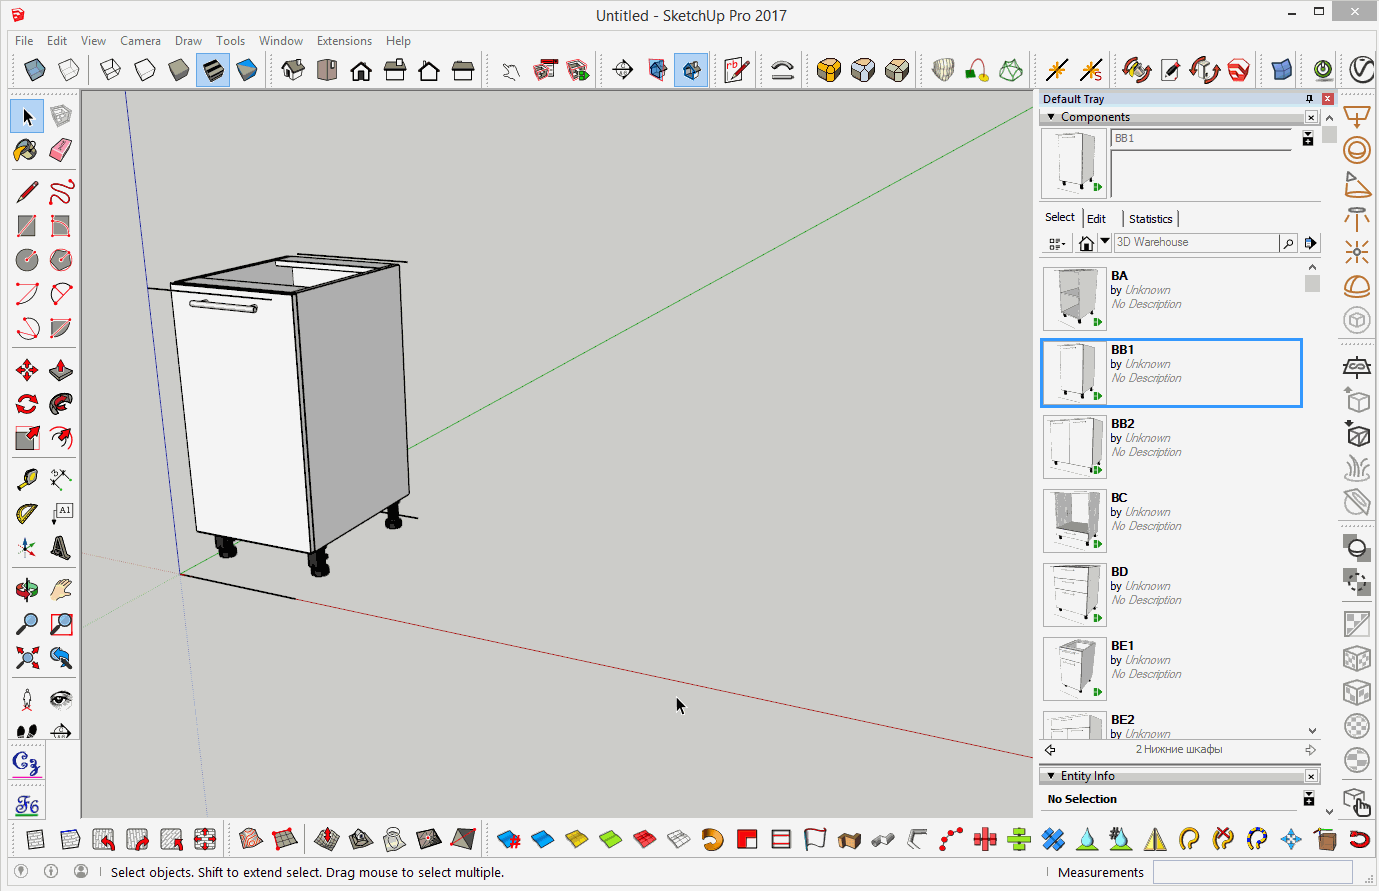Image resolution: width=1379 pixels, height=891 pixels.
Task: Collapse the Entity Info panel
Action: [1051, 776]
